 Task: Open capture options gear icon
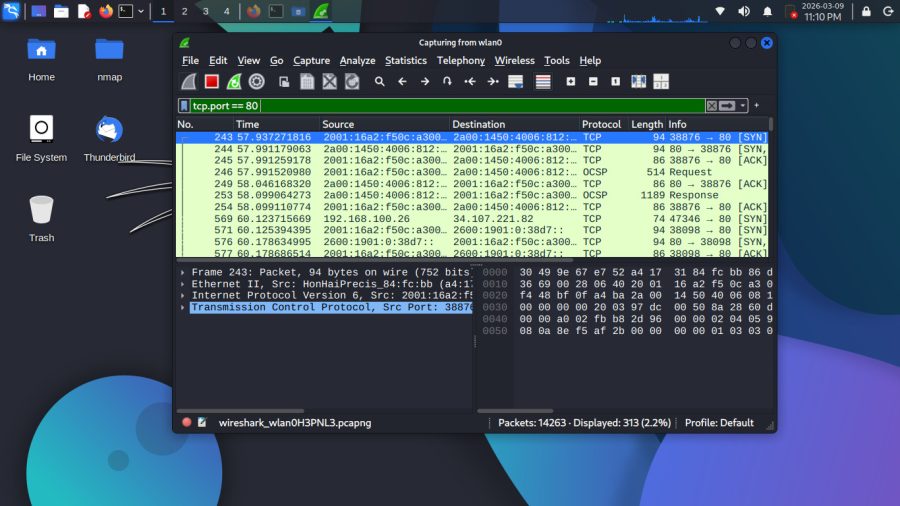[x=256, y=82]
